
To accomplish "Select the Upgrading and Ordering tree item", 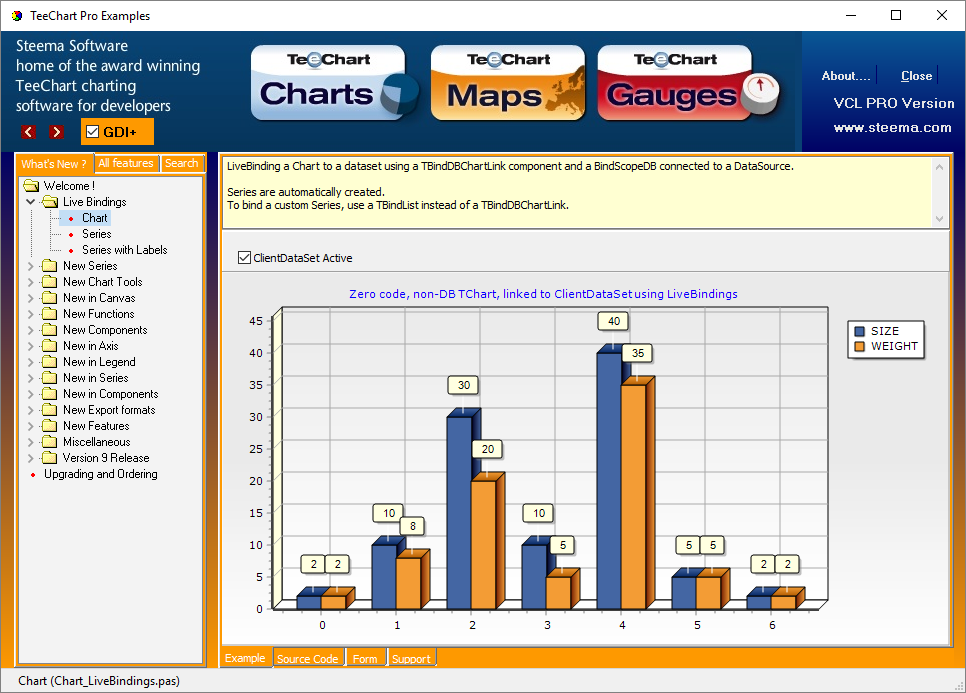I will point(100,474).
